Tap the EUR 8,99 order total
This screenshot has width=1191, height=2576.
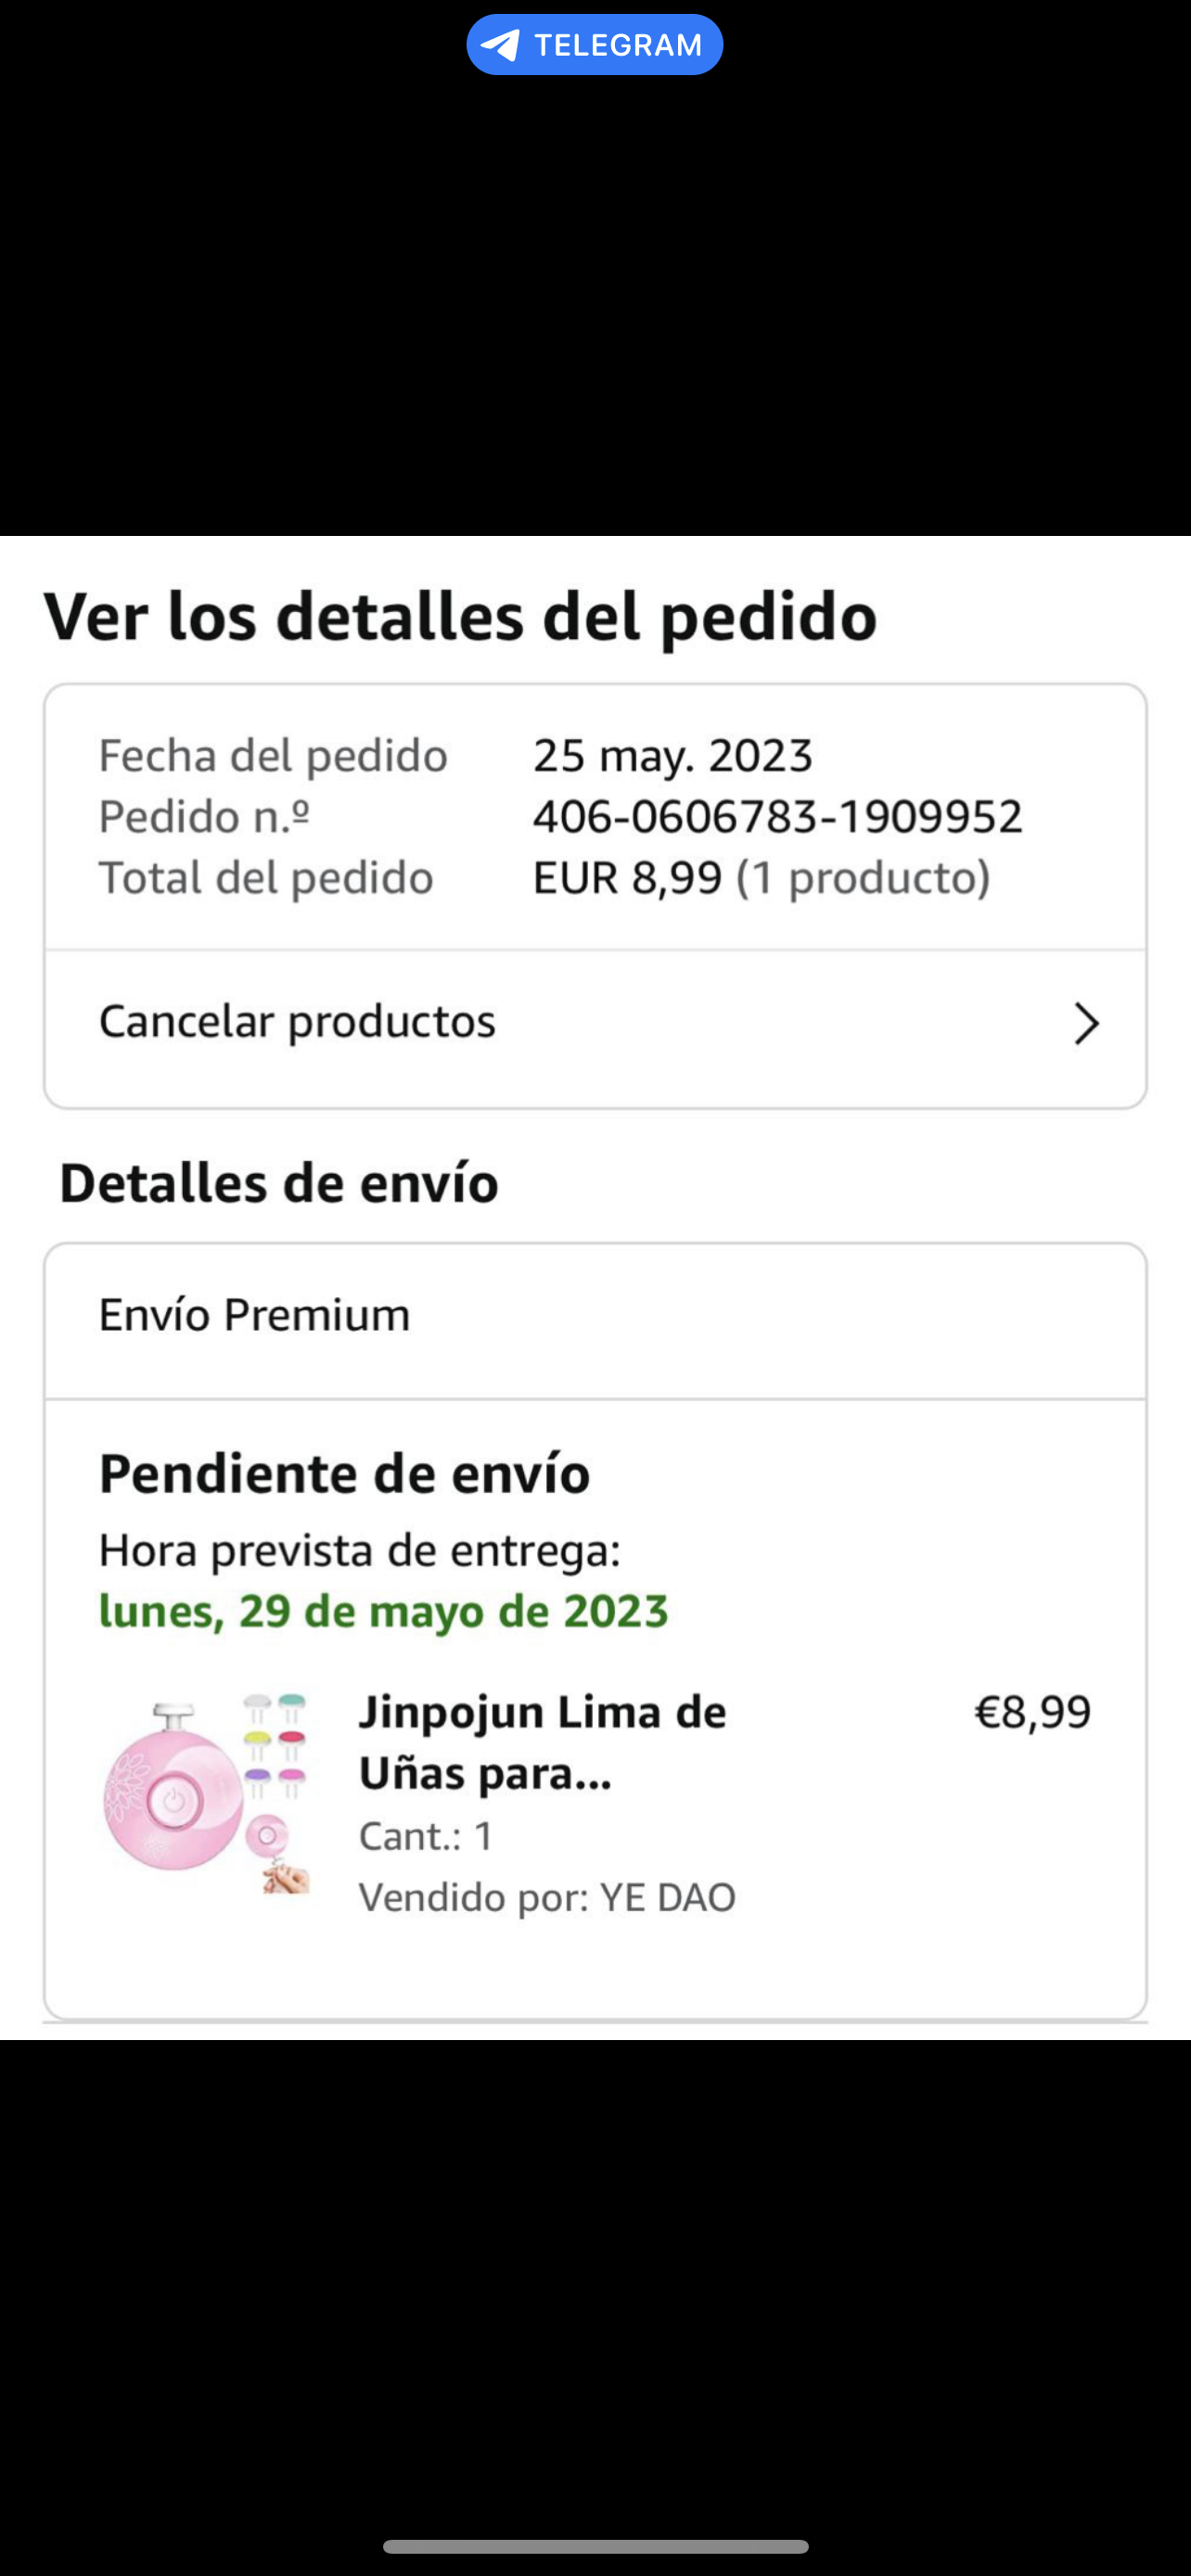click(627, 878)
